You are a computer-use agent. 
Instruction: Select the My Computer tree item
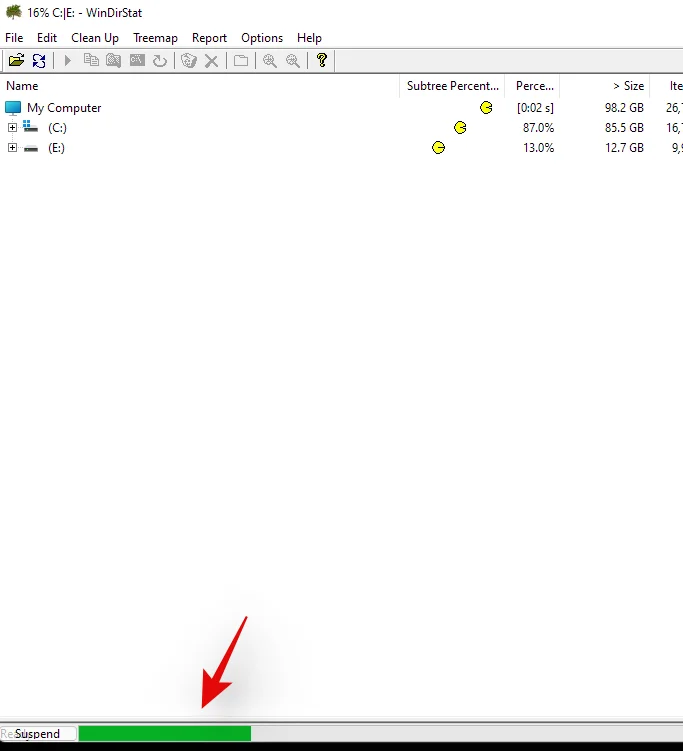[x=63, y=108]
